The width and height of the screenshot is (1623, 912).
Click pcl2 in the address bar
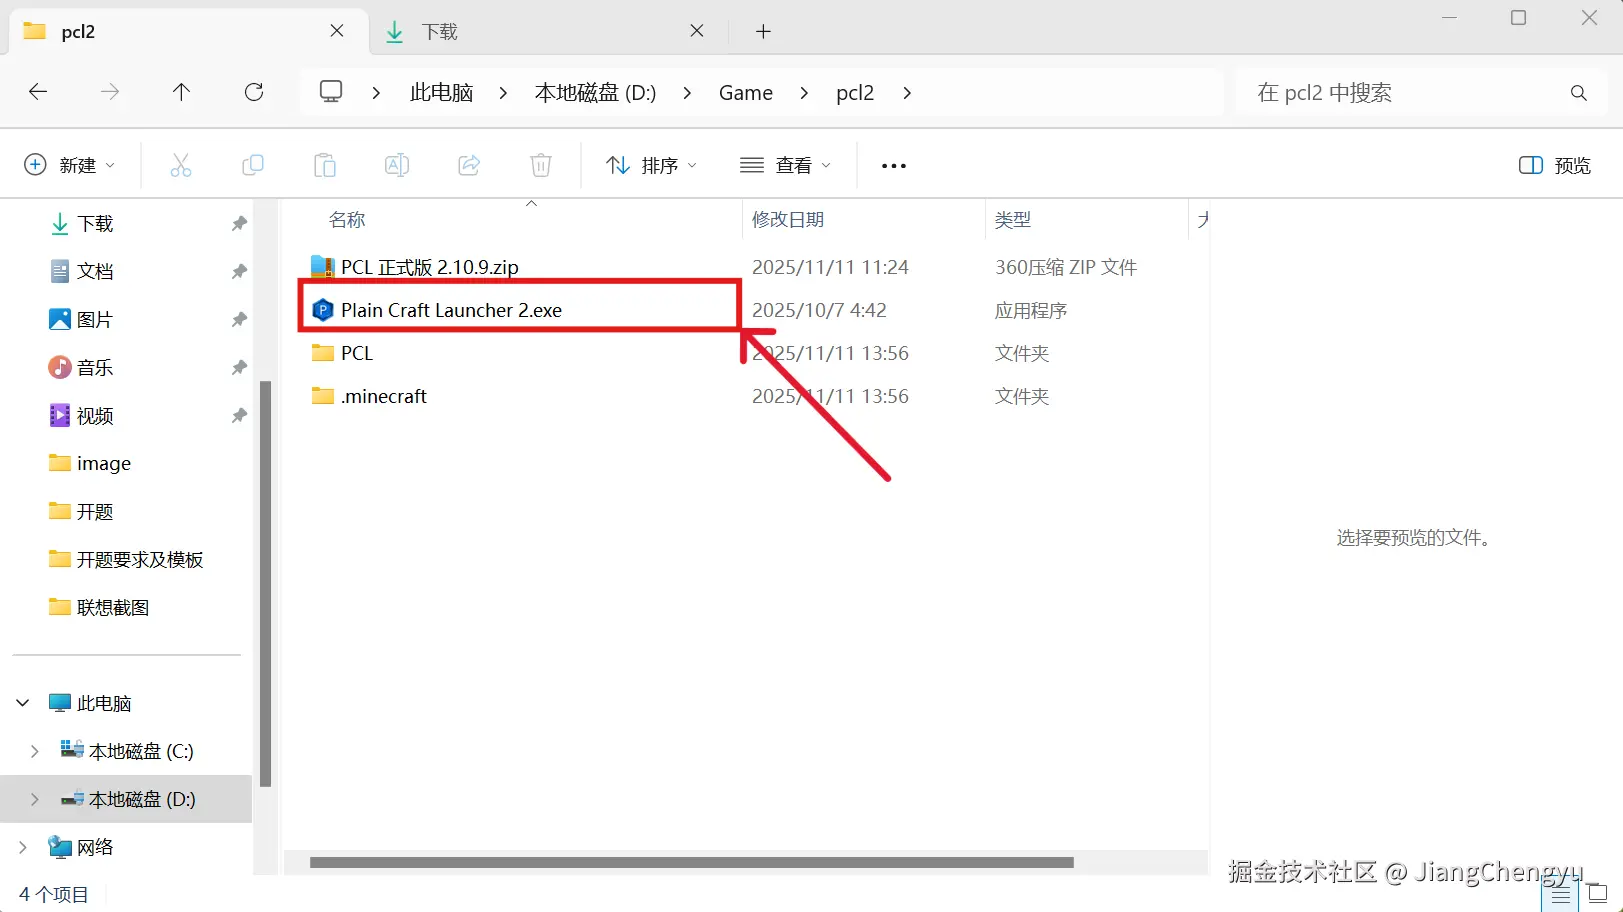click(x=855, y=93)
